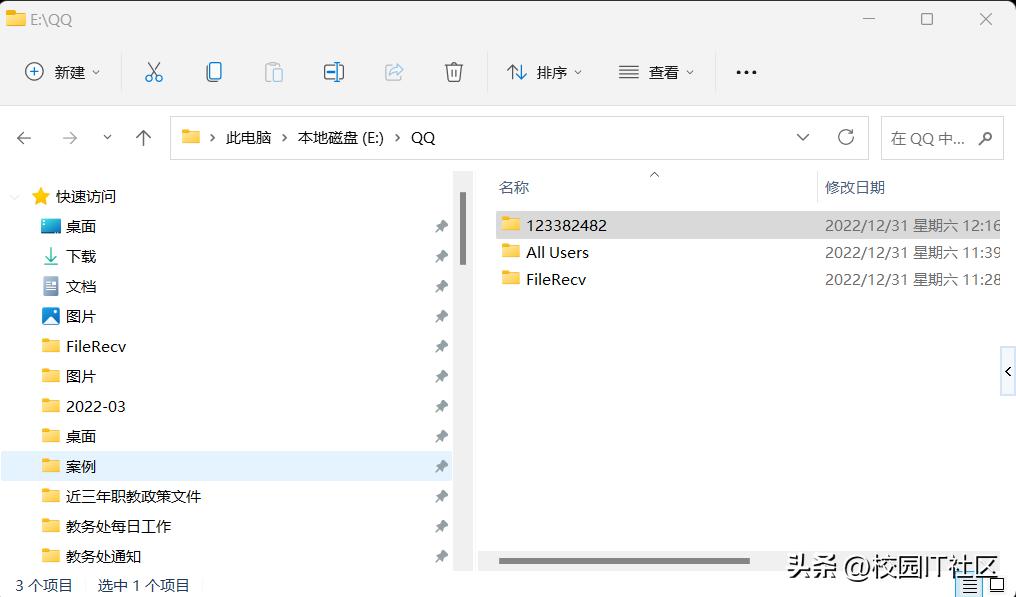
Task: Unpin 桌面 from quick access
Action: 441,226
